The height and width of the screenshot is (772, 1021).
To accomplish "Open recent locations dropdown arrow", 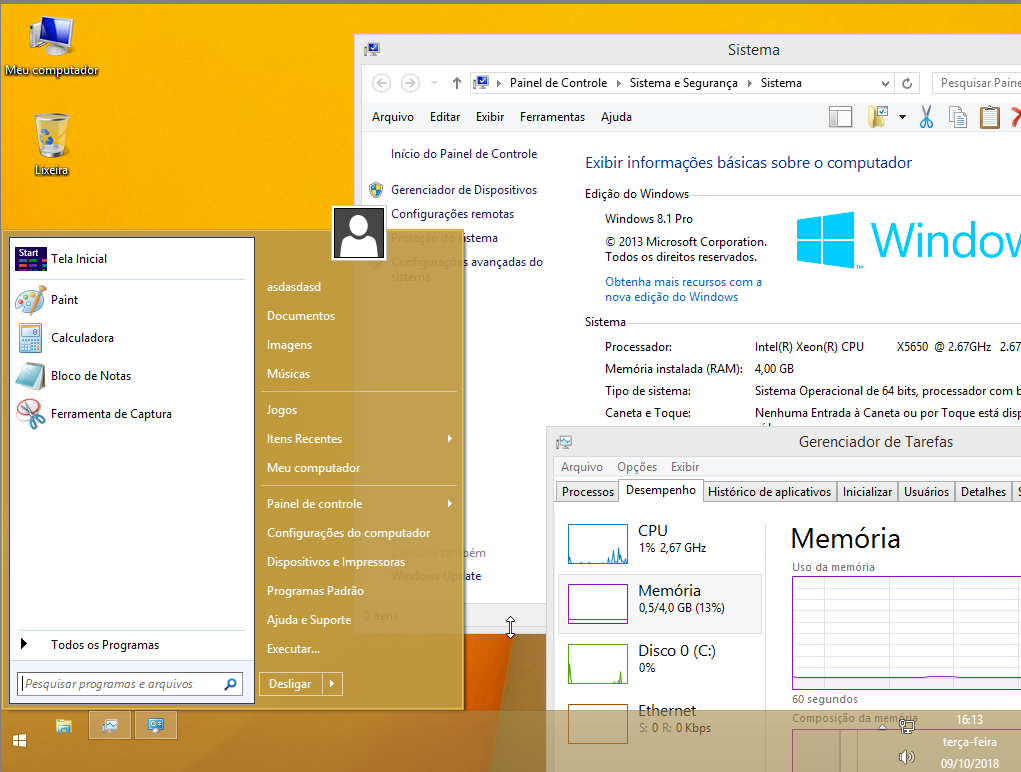I will tap(434, 83).
